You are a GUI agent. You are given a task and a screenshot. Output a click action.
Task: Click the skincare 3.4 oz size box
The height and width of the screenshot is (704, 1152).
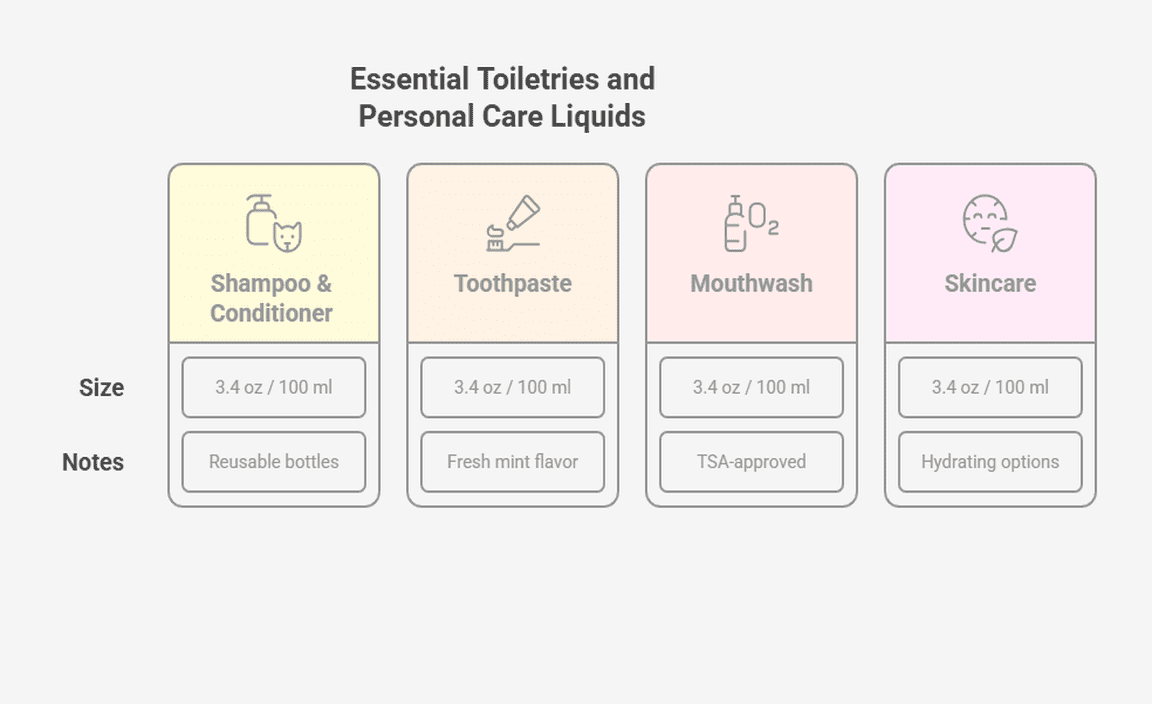990,387
